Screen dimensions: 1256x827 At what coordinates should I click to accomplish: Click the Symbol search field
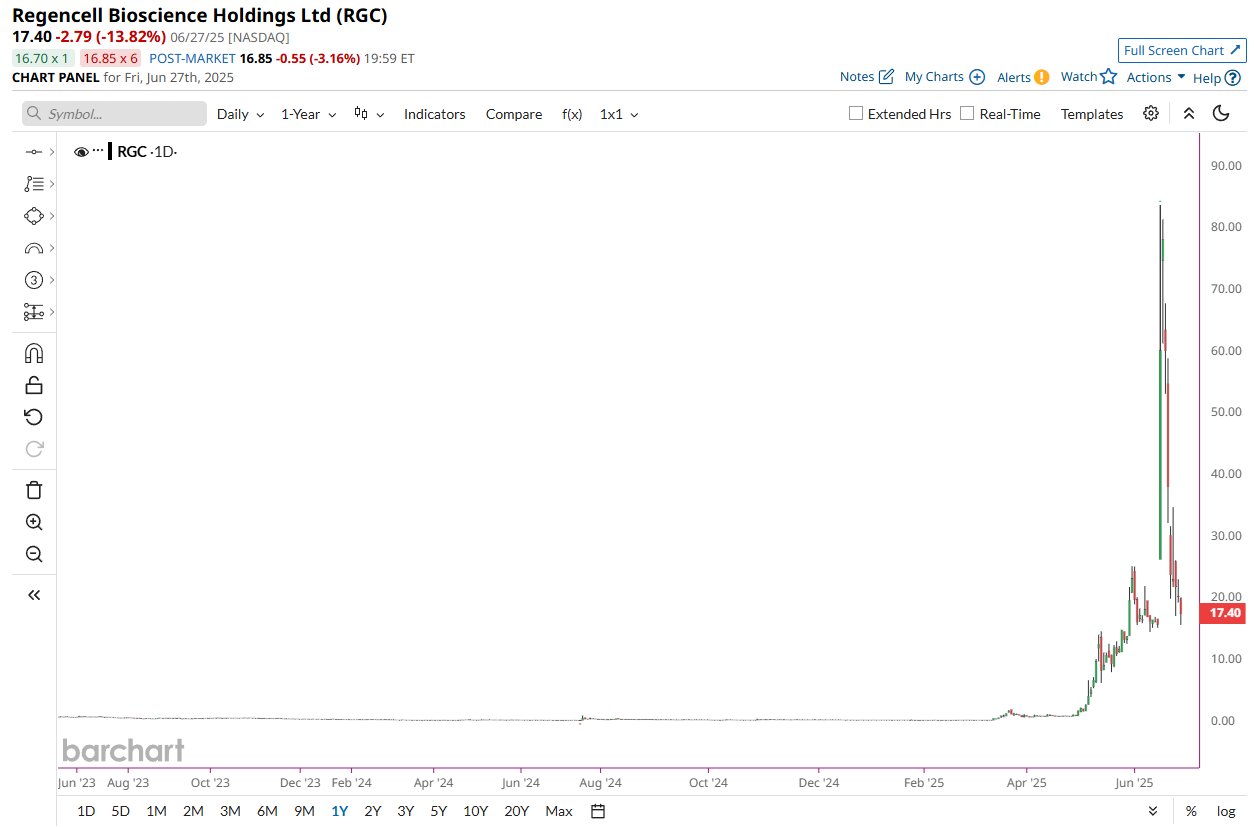click(x=114, y=114)
